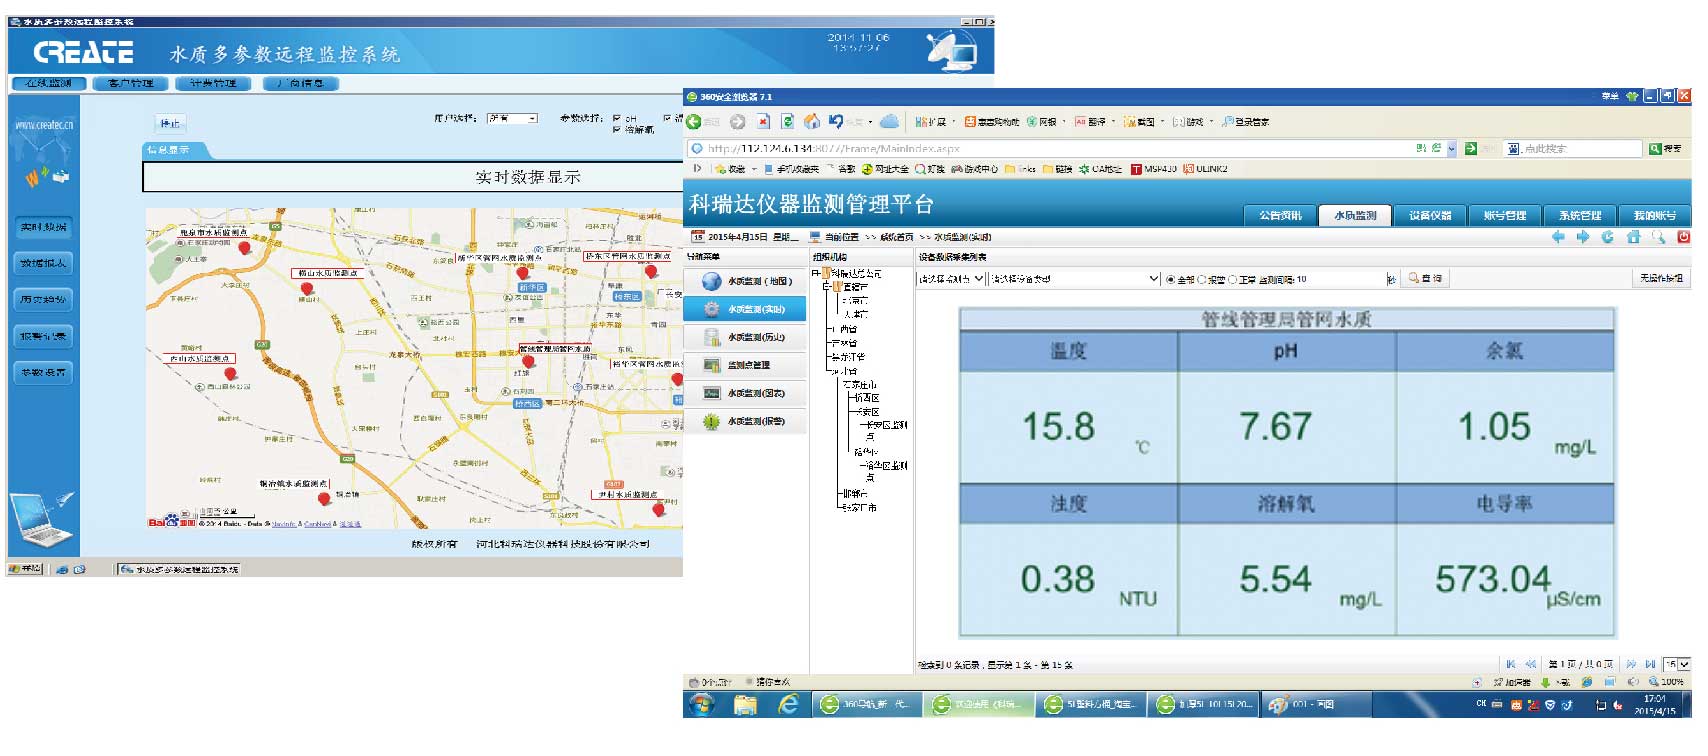Select the 桥西区 tree node
The image size is (1708, 756).
(867, 398)
